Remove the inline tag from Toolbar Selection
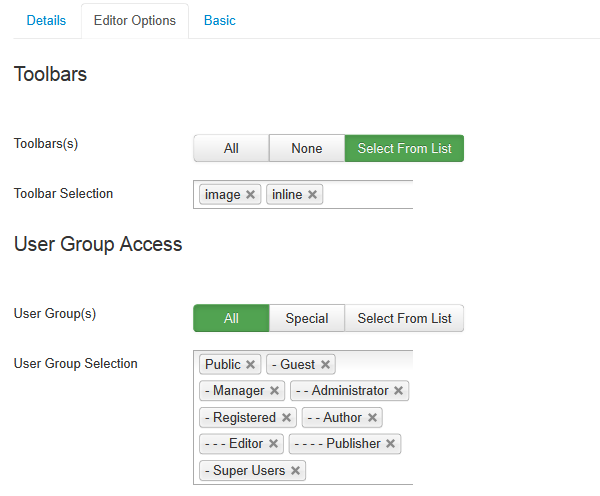 [x=312, y=195]
